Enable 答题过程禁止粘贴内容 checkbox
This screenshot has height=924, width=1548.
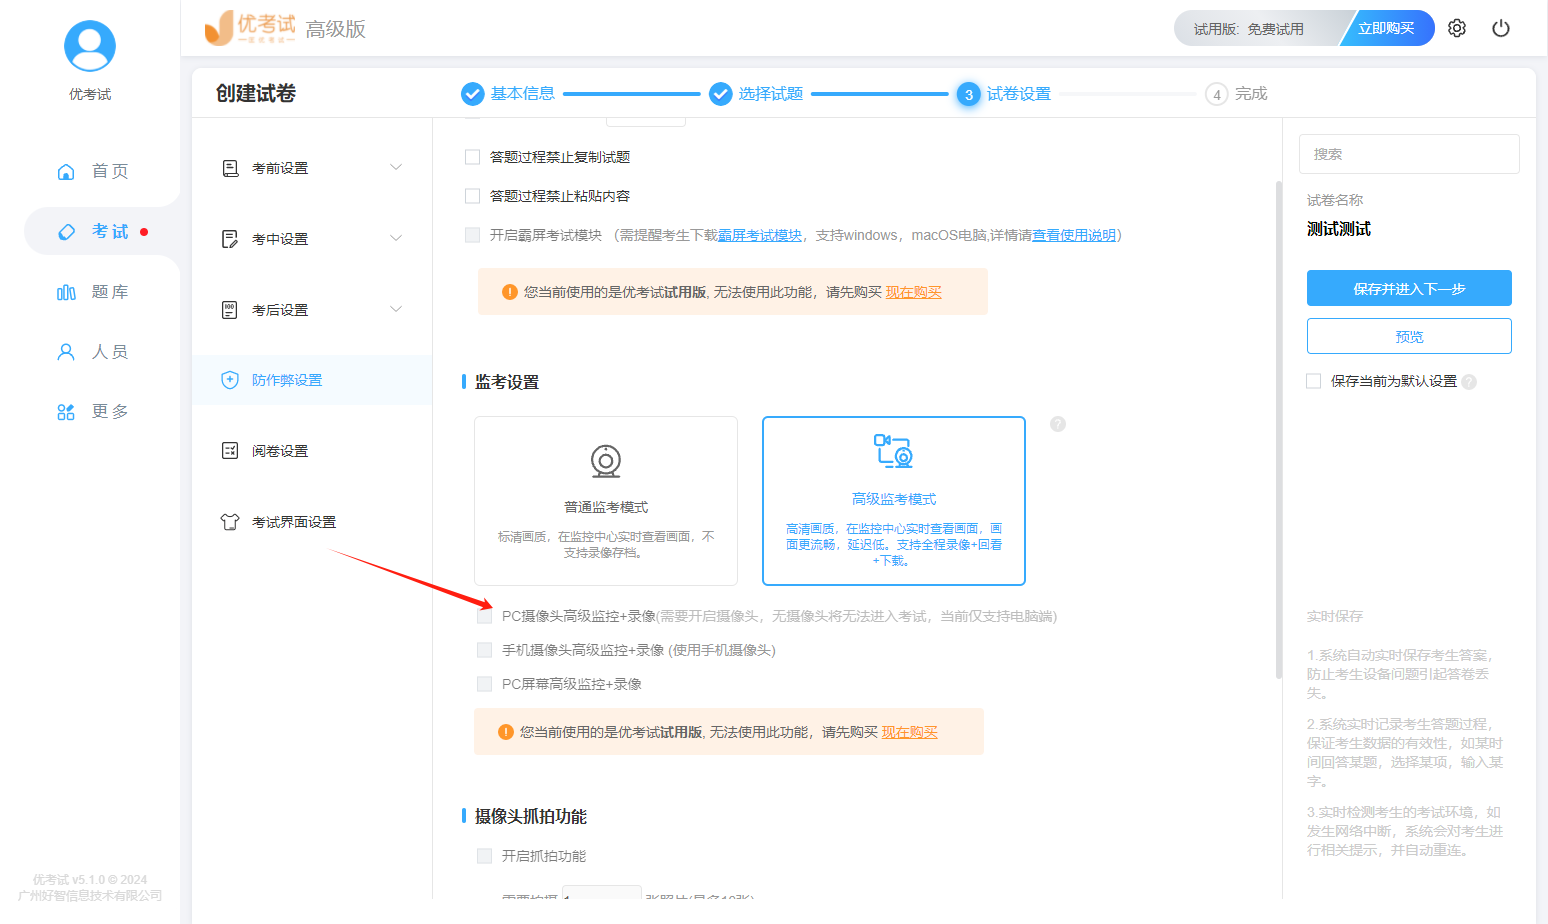[x=473, y=196]
